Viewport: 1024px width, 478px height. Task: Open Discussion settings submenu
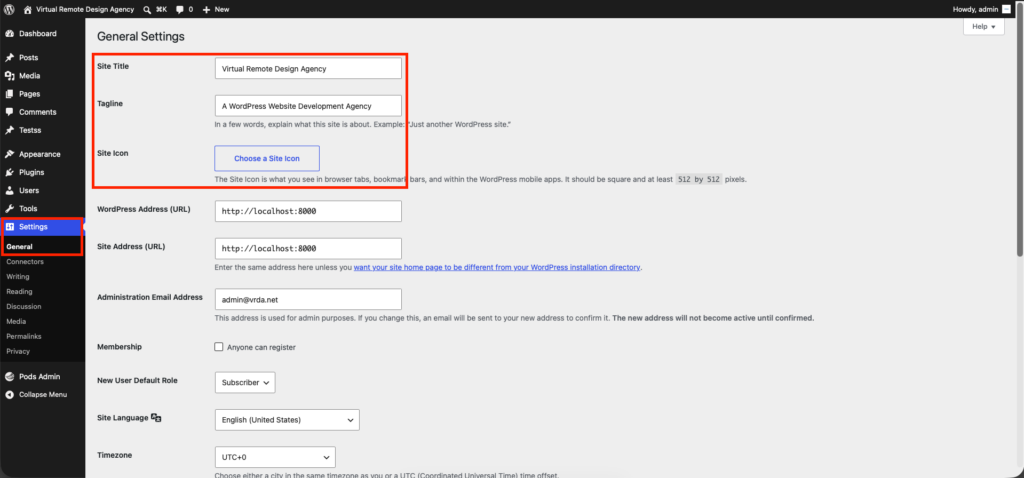pyautogui.click(x=24, y=306)
